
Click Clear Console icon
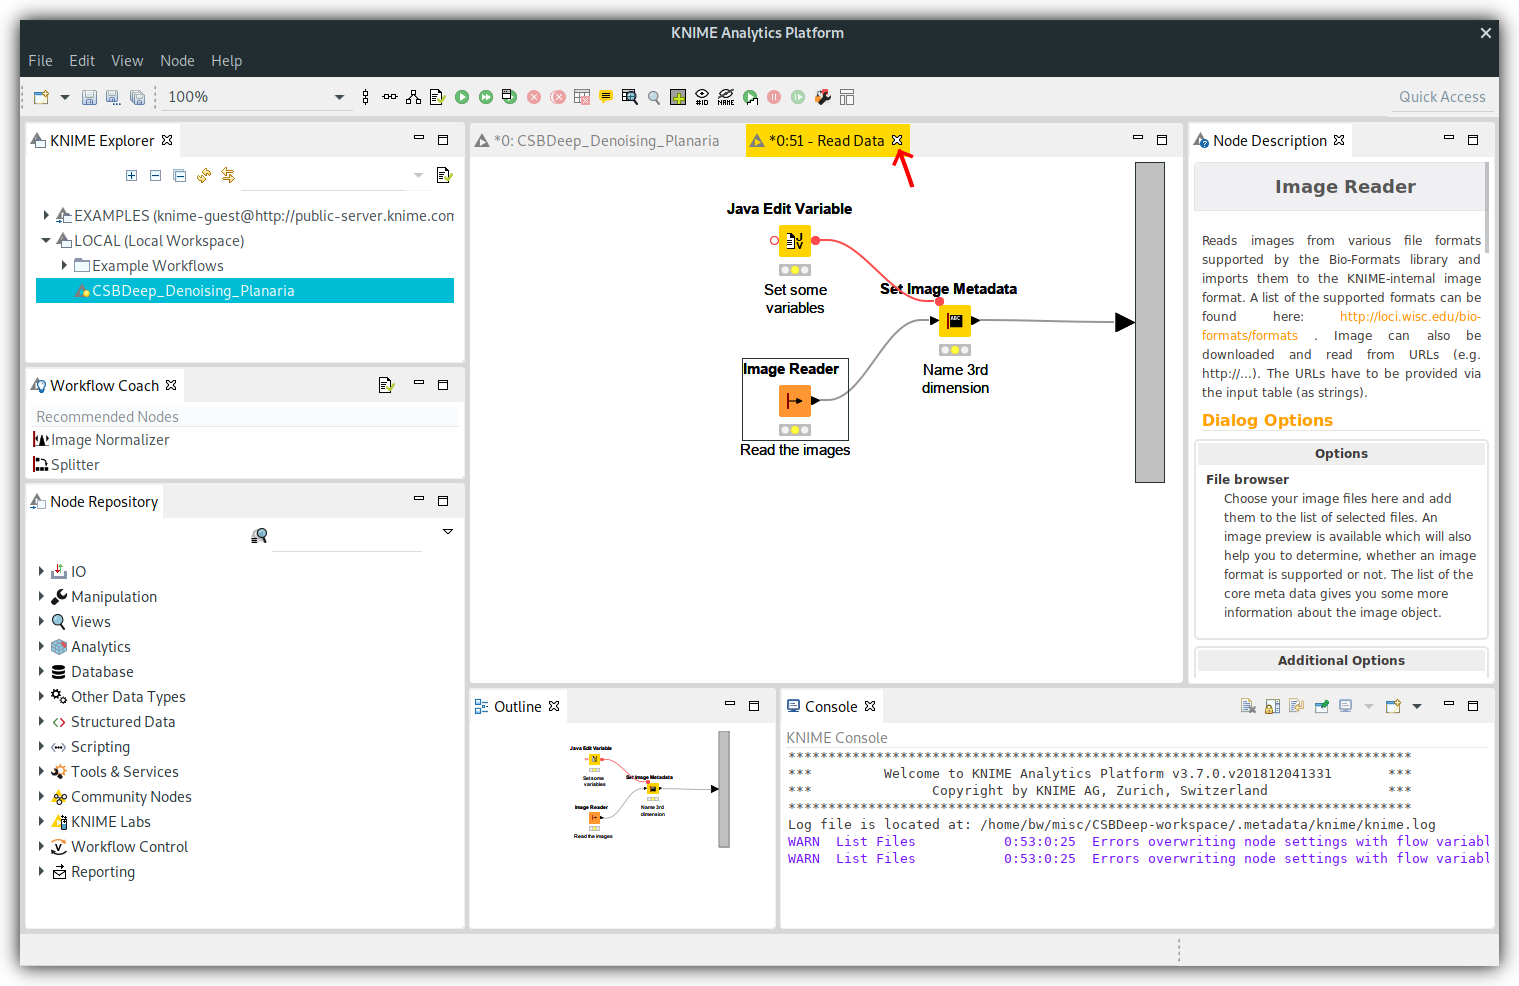pyautogui.click(x=1248, y=706)
